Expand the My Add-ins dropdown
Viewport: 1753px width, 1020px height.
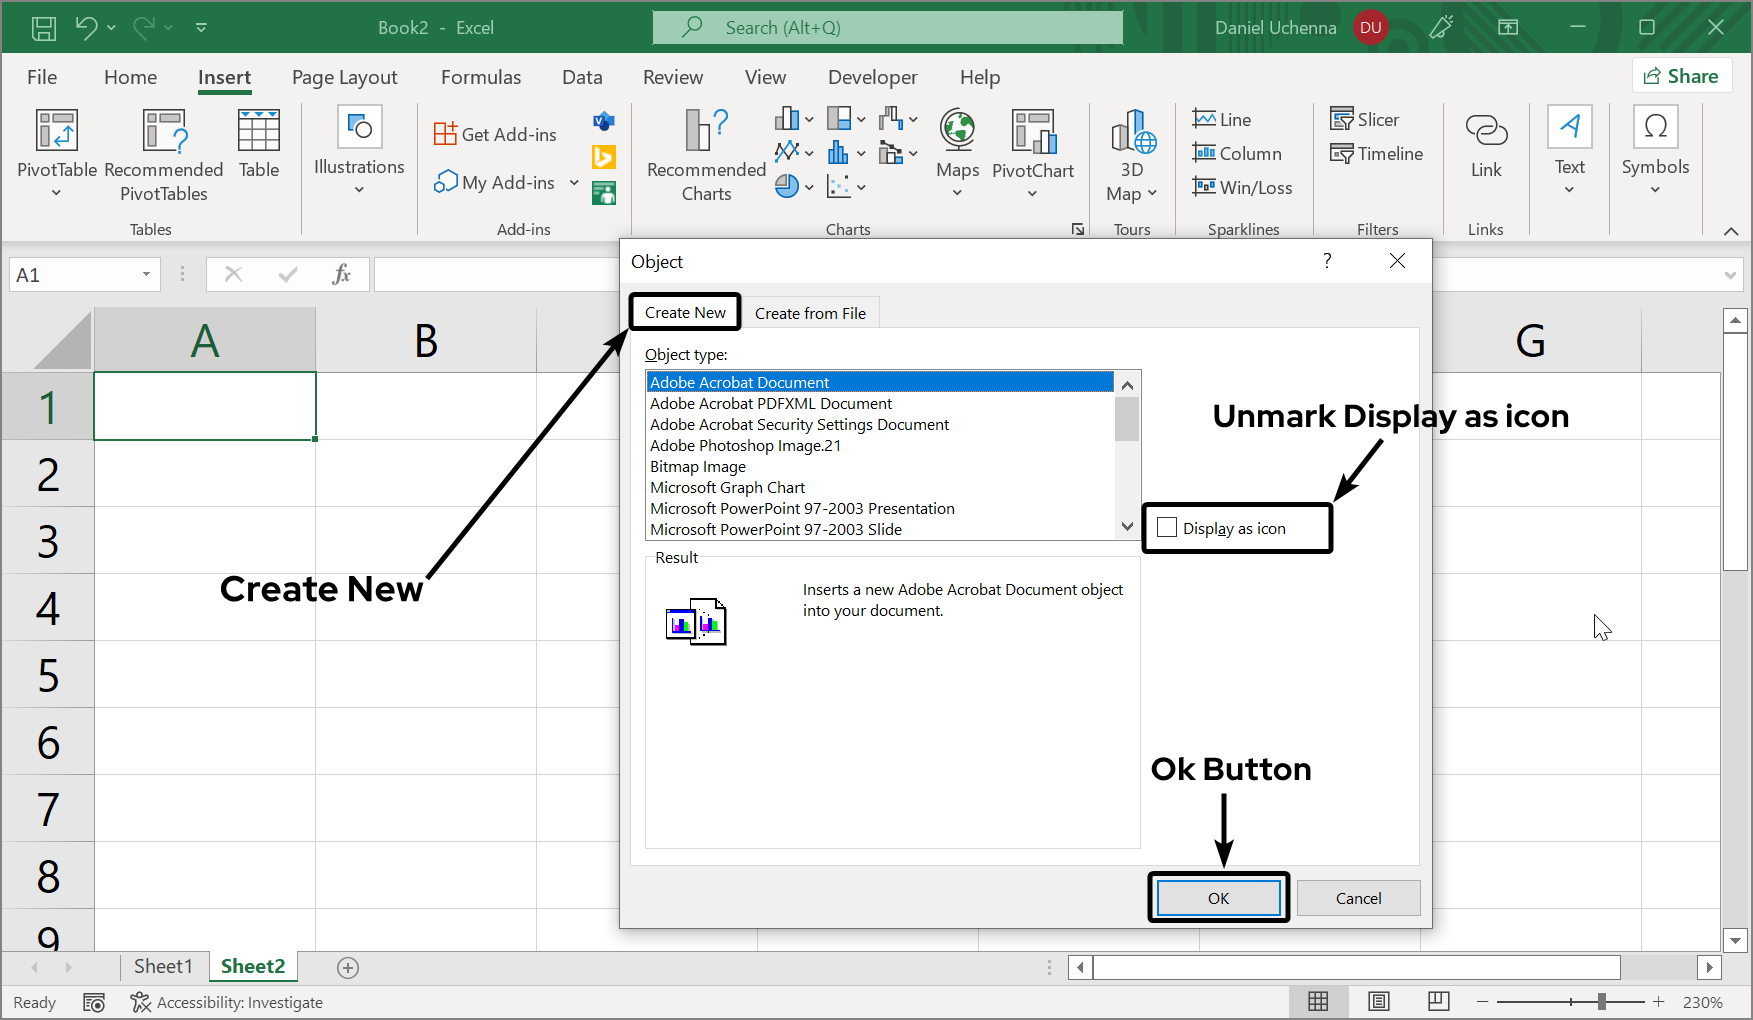pyautogui.click(x=573, y=183)
